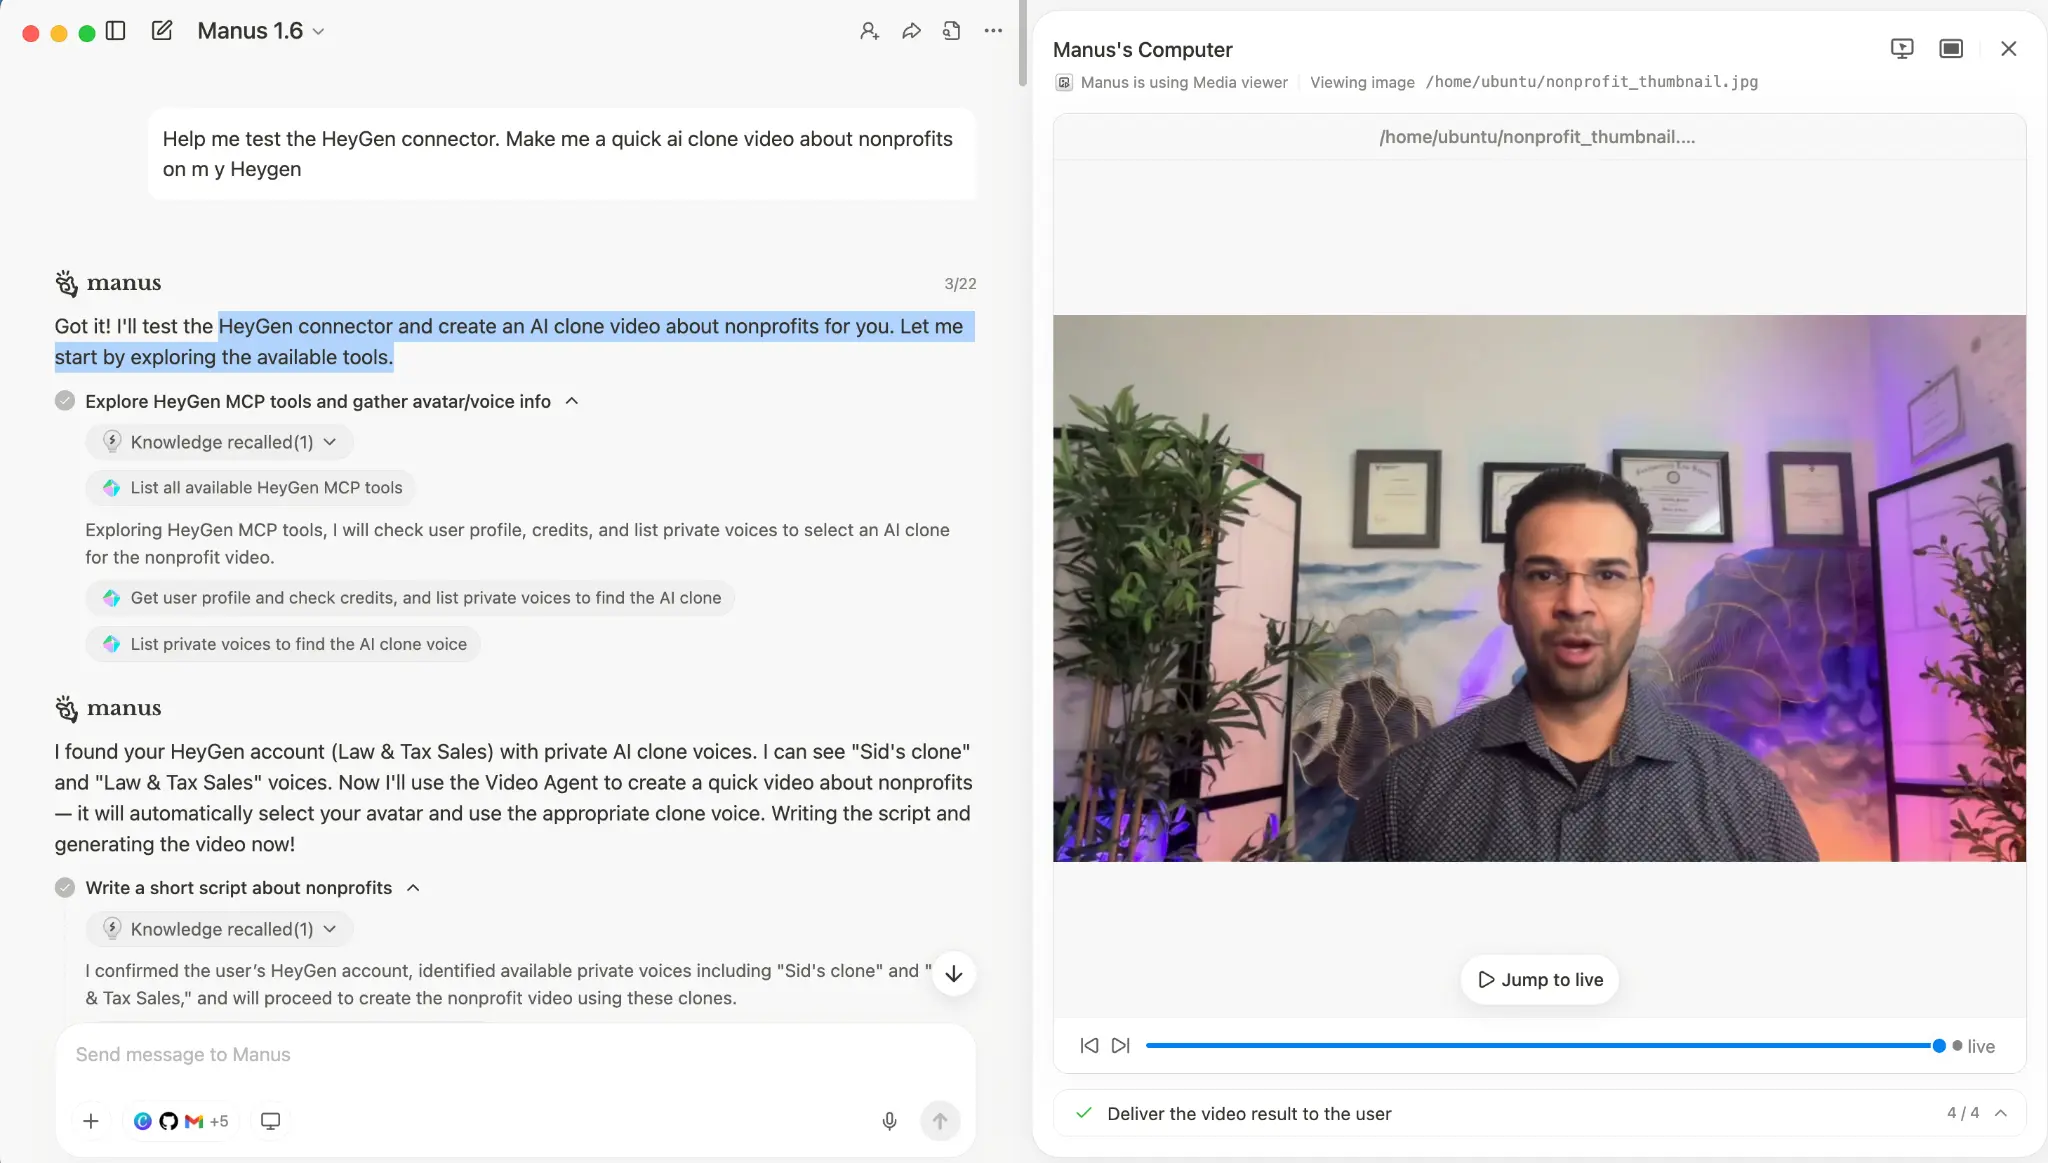Click the share arrow icon
This screenshot has width=2048, height=1163.
(911, 31)
